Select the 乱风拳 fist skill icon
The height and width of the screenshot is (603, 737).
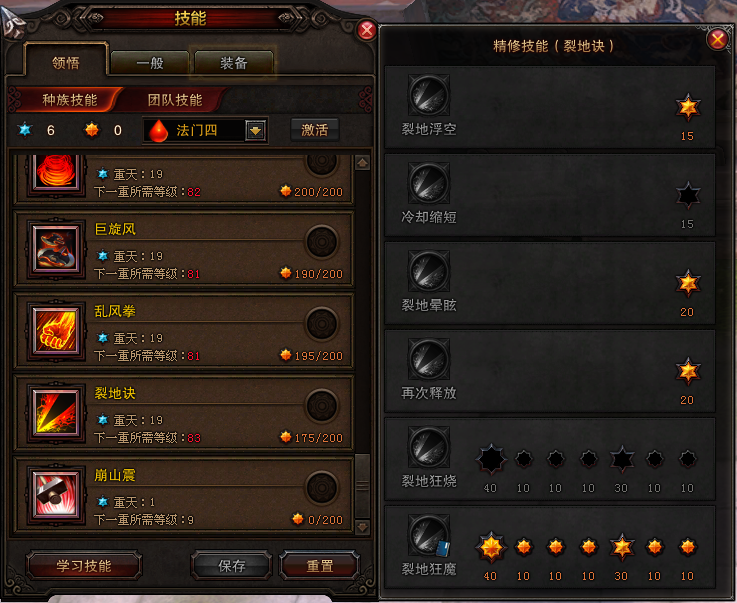56,331
